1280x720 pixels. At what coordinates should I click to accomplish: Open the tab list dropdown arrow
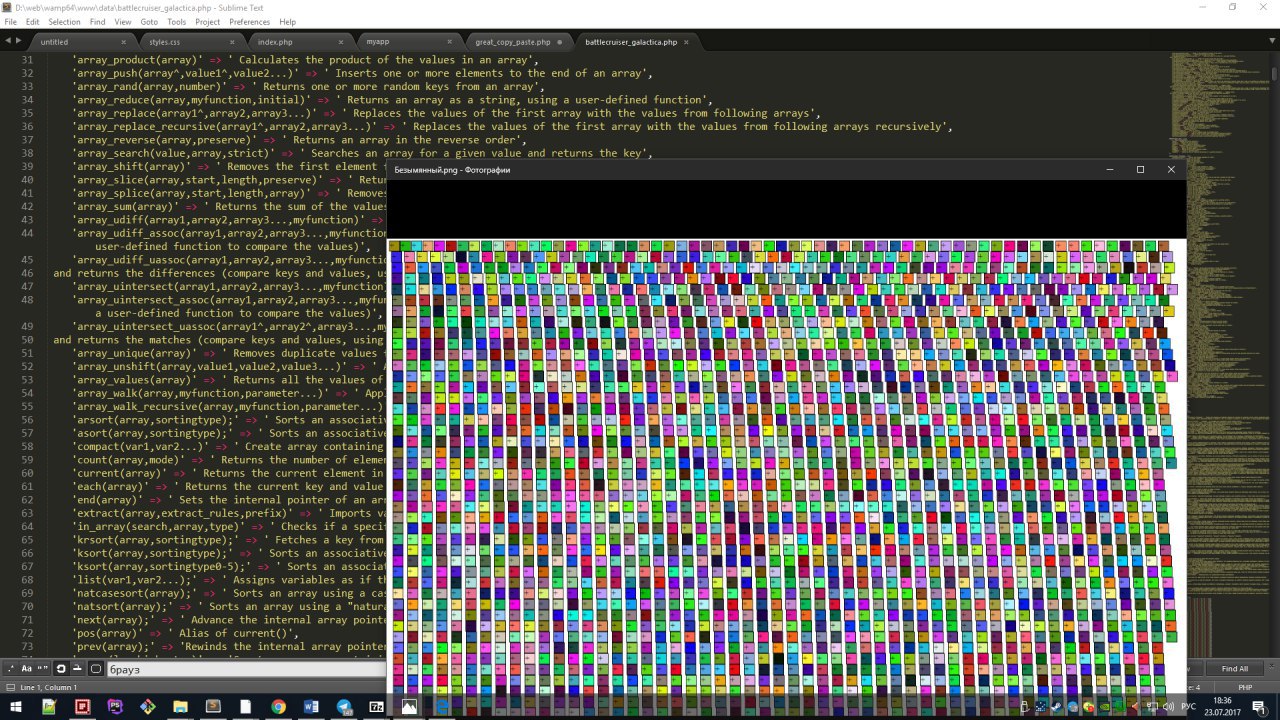[x=1274, y=41]
